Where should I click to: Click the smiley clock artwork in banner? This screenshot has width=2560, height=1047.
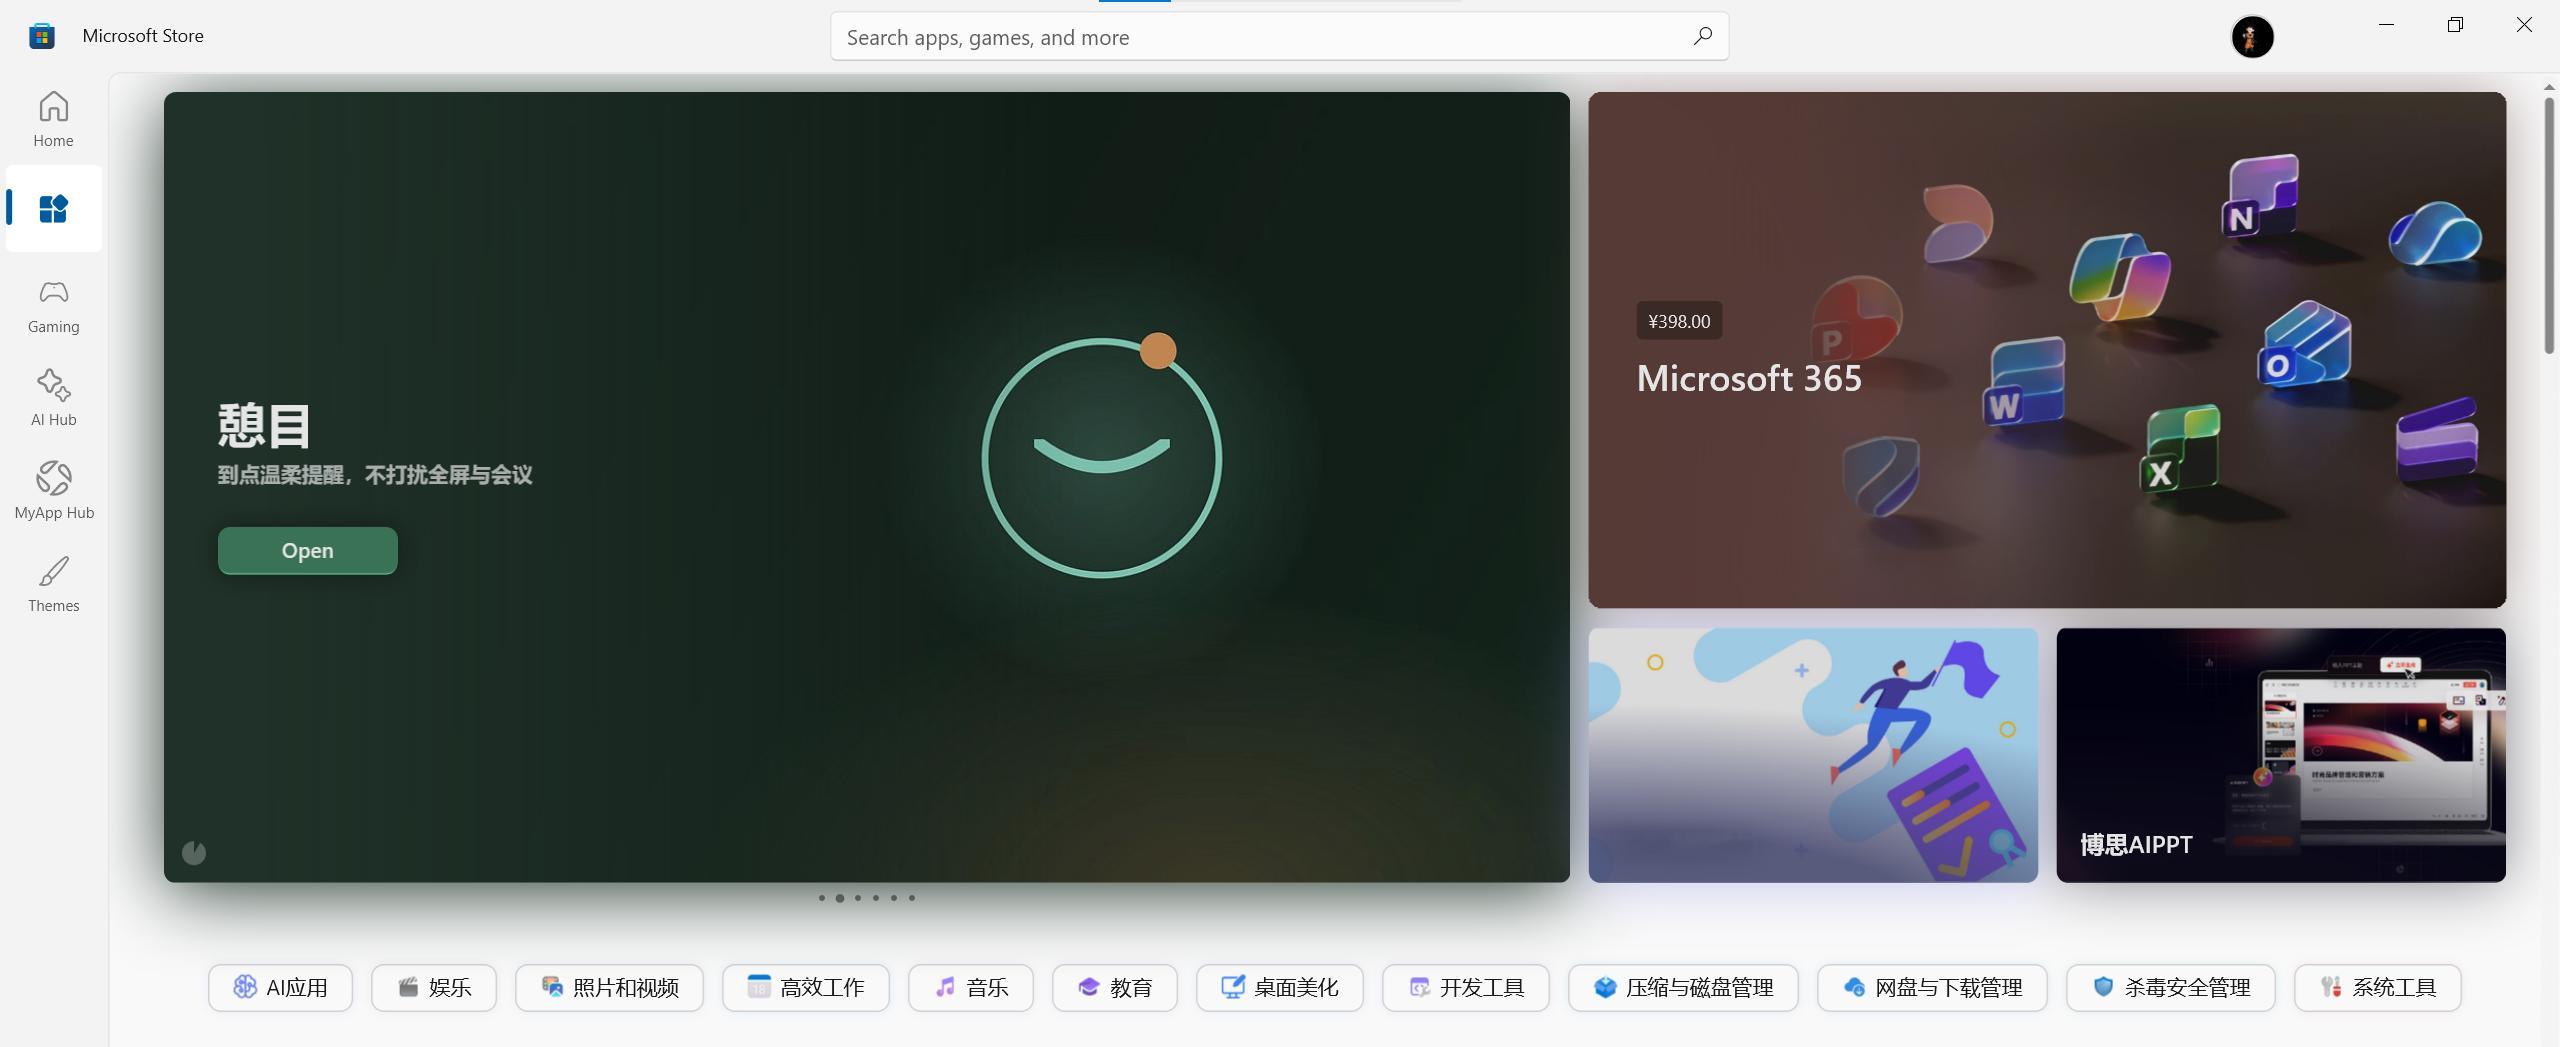click(1102, 455)
